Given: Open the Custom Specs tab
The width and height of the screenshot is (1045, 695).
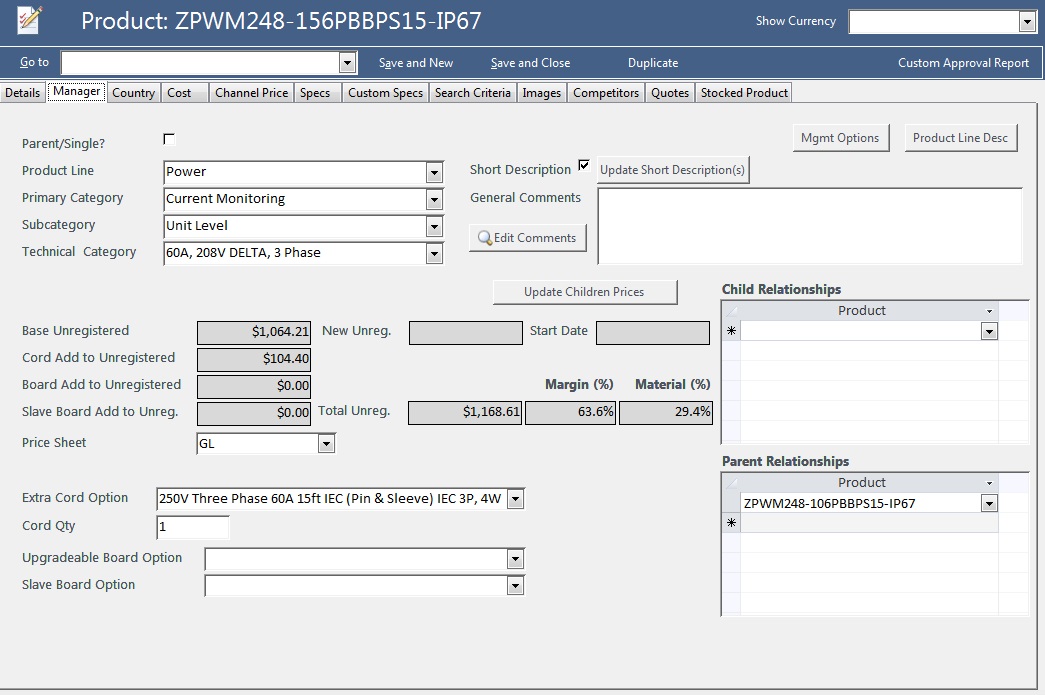Looking at the screenshot, I should [385, 93].
